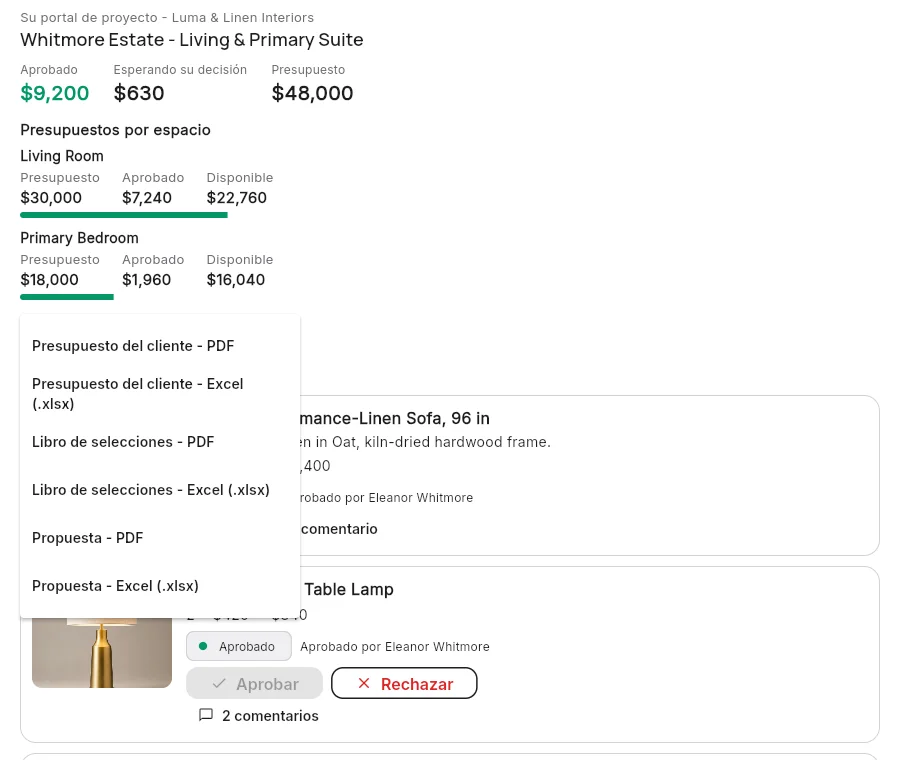900x760 pixels.
Task: Click the Aprobado status badge
Action: pos(239,646)
